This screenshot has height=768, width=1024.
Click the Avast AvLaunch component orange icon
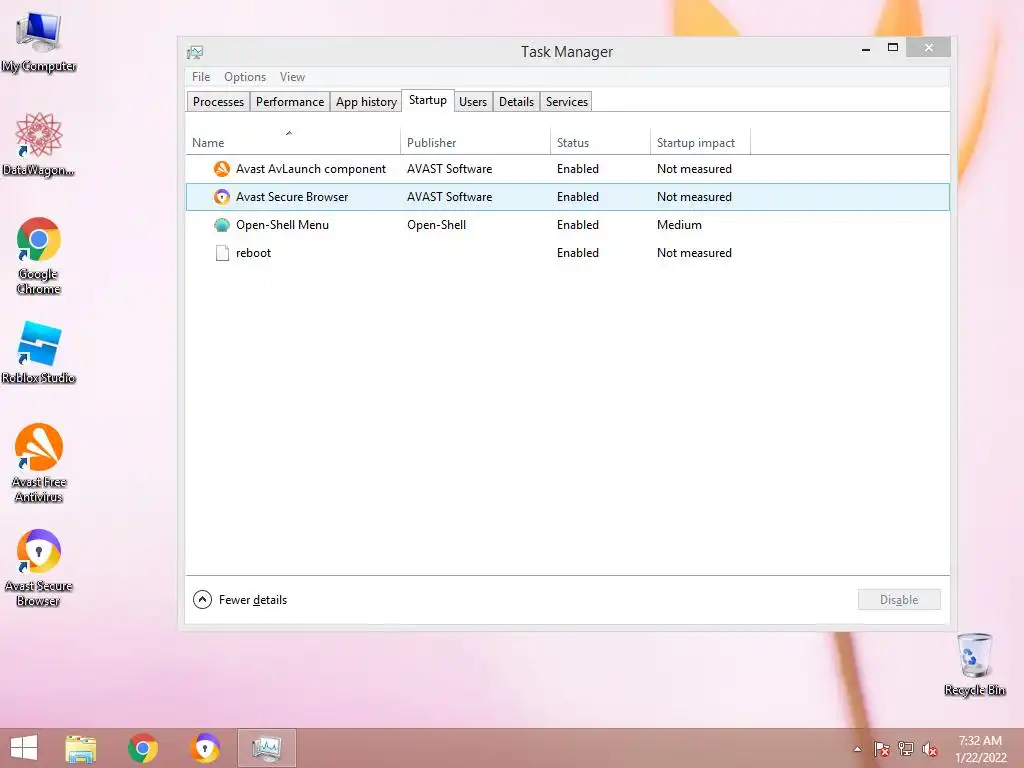[222, 168]
